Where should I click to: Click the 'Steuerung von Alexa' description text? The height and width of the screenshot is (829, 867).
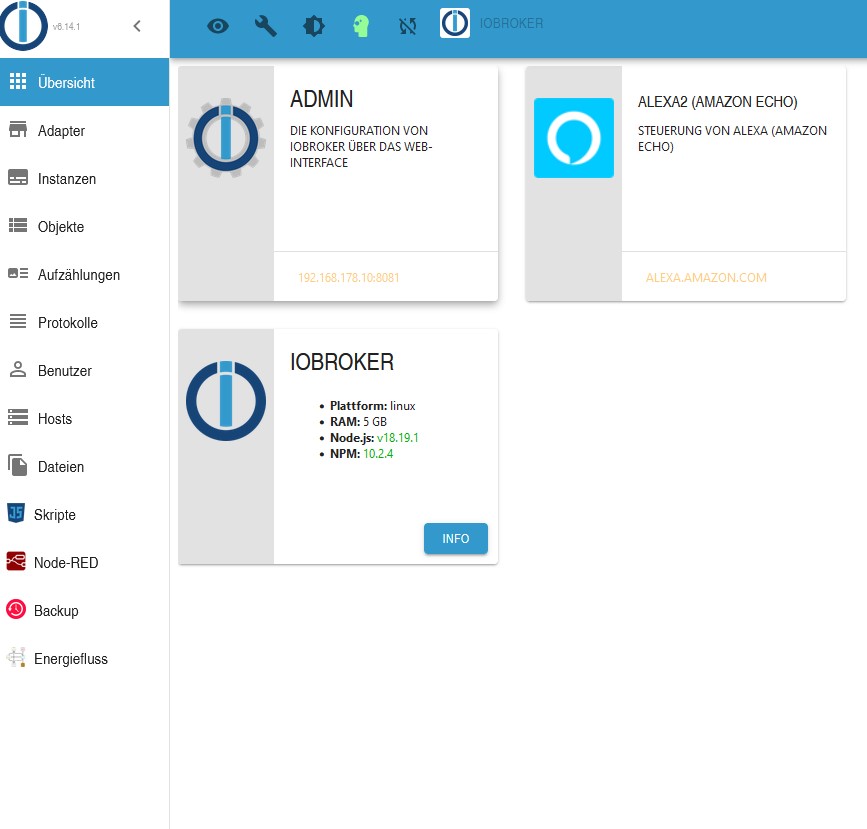click(x=732, y=138)
